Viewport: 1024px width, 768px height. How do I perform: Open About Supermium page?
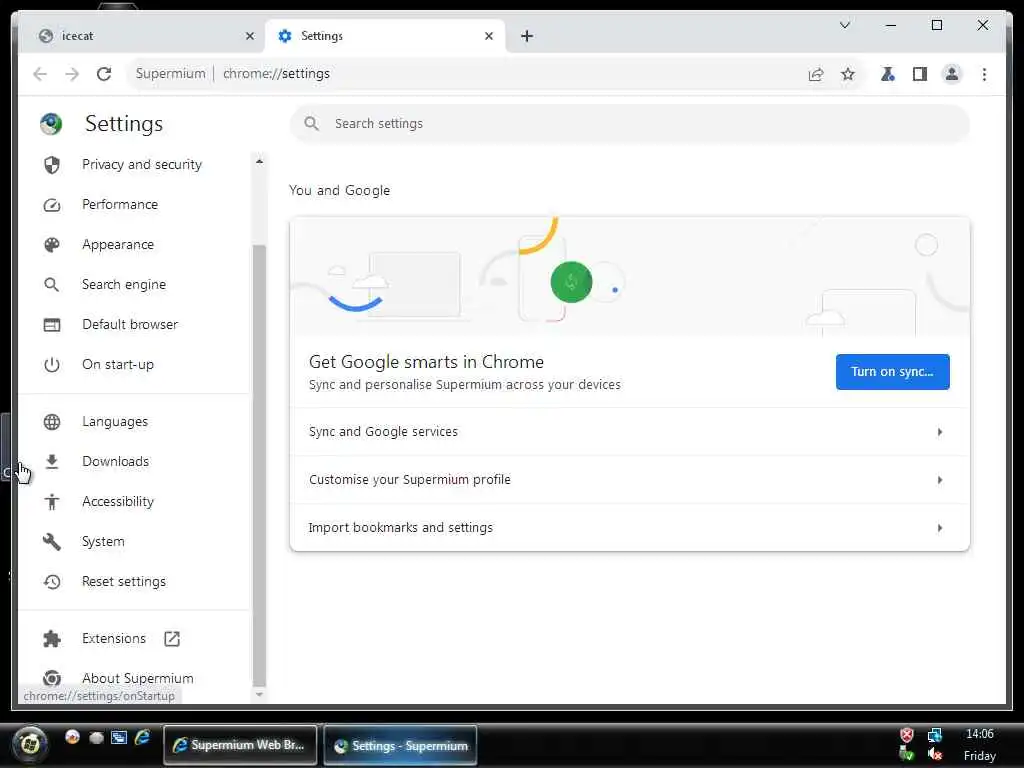[138, 679]
